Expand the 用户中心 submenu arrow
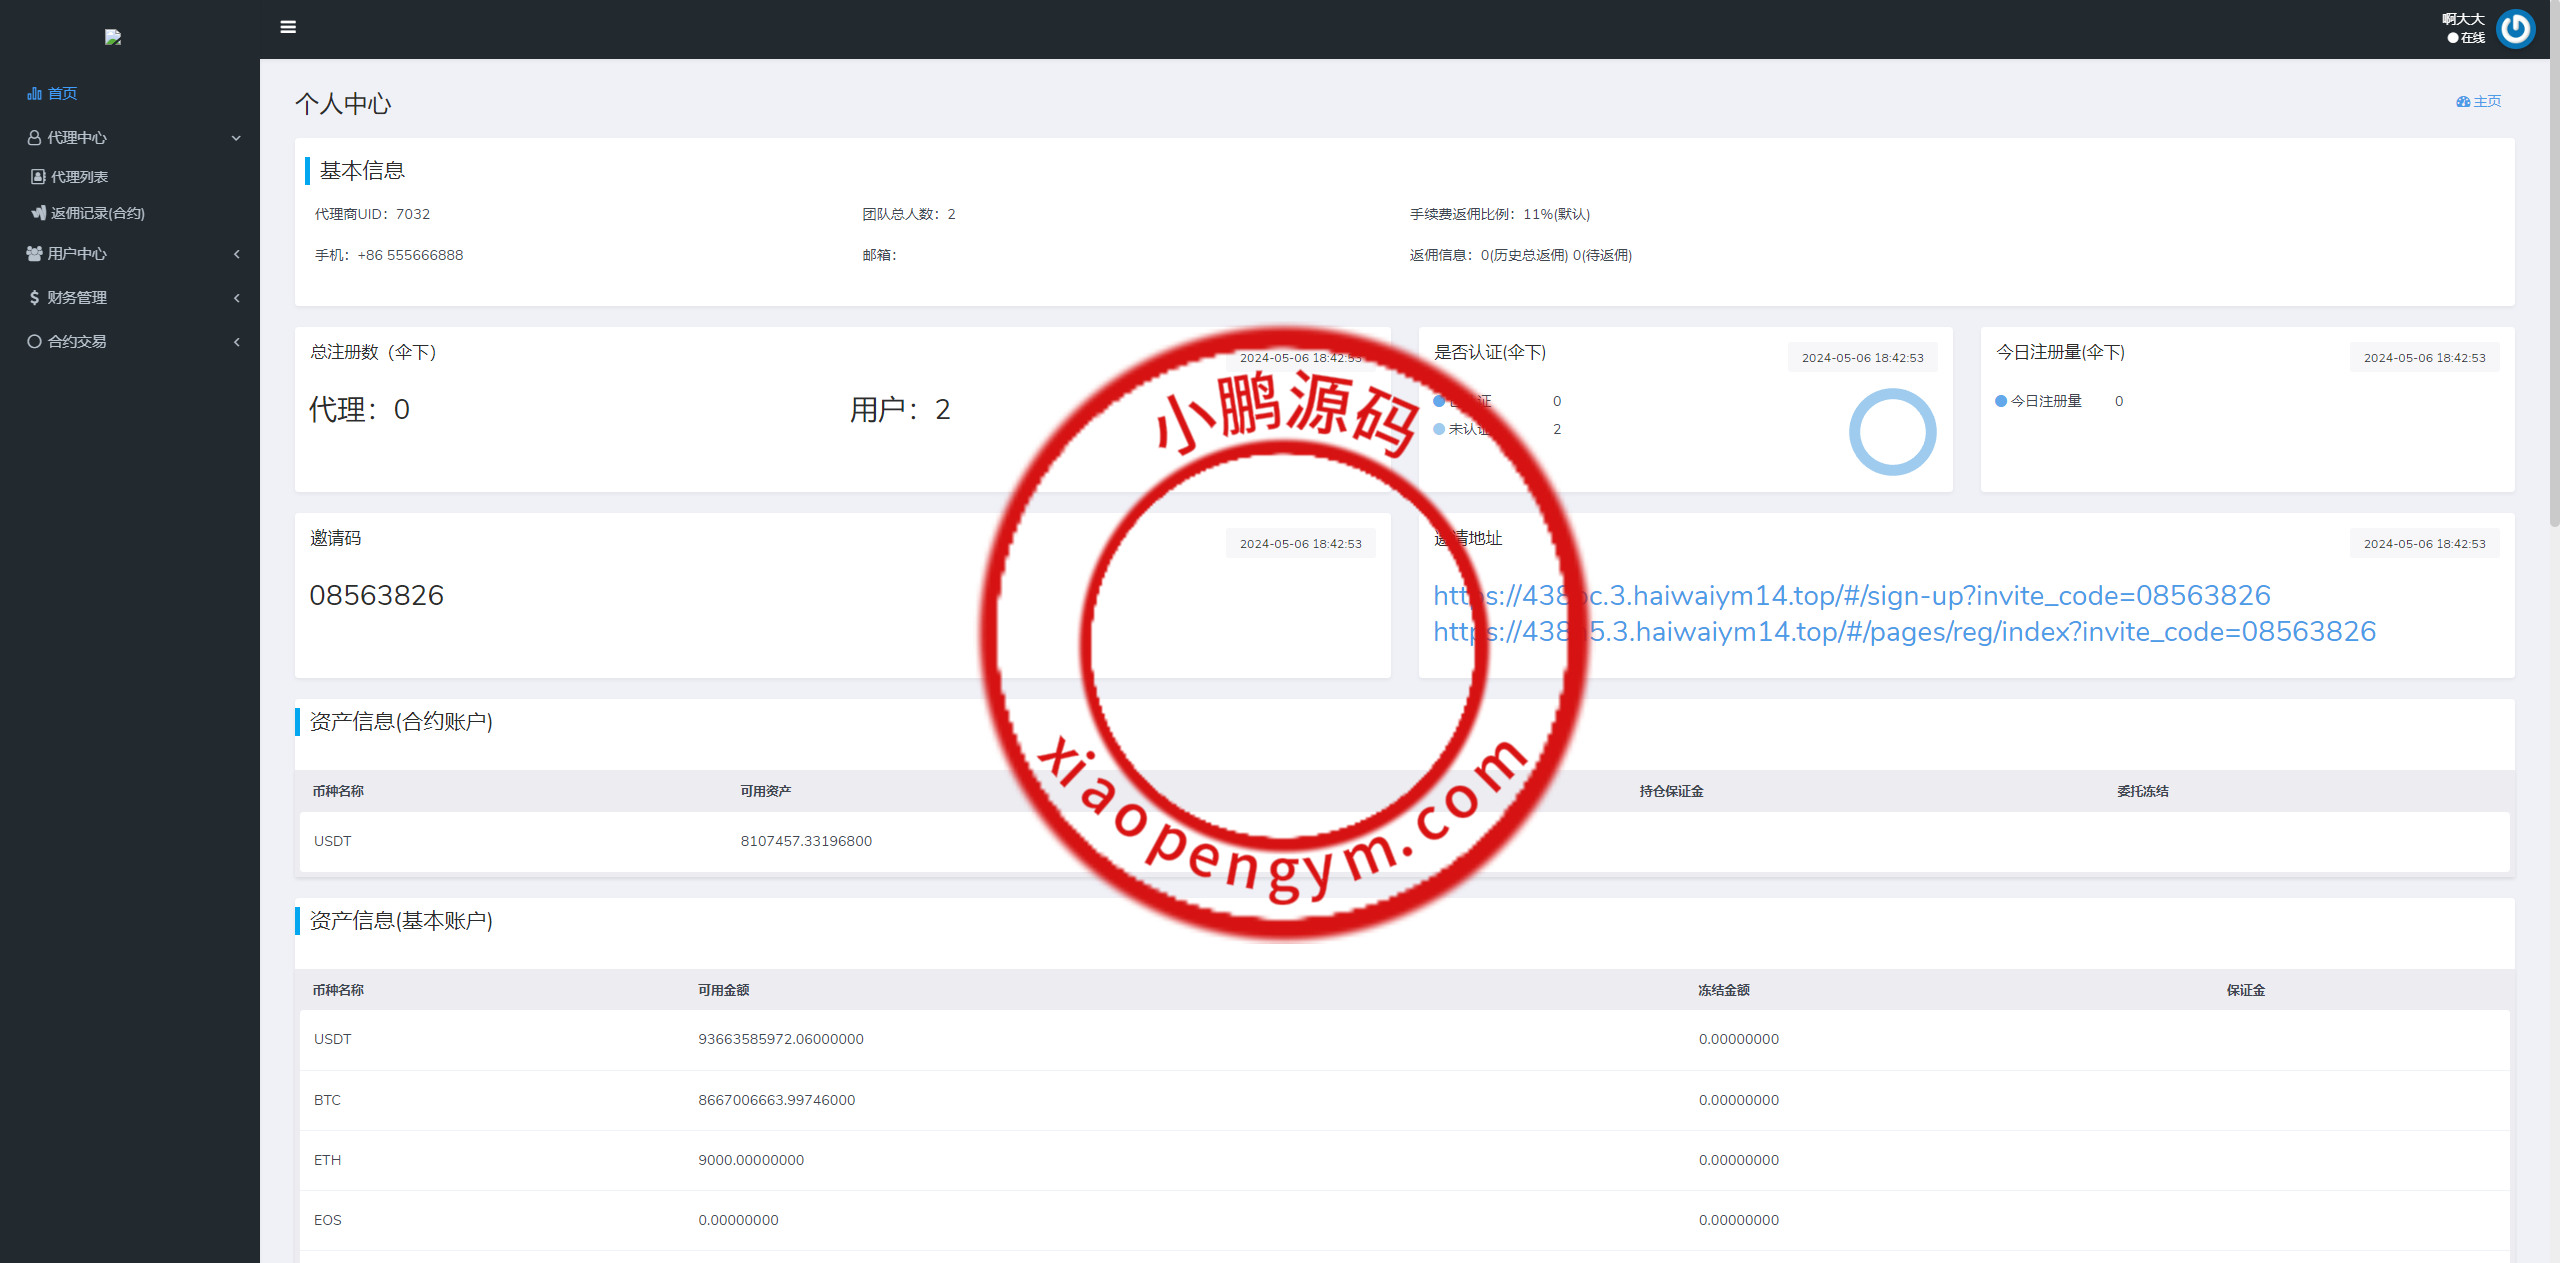 click(236, 254)
